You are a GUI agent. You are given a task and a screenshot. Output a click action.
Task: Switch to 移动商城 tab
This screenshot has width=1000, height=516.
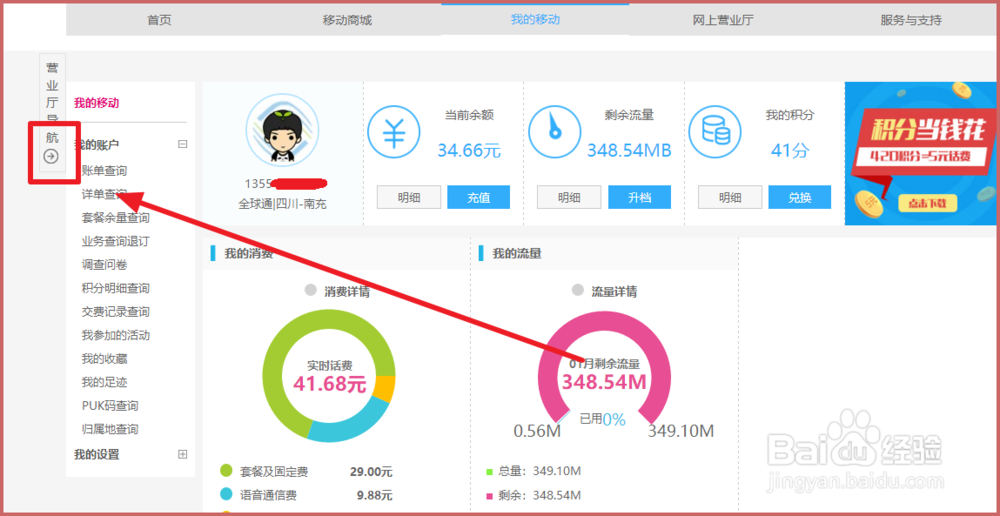coord(347,20)
